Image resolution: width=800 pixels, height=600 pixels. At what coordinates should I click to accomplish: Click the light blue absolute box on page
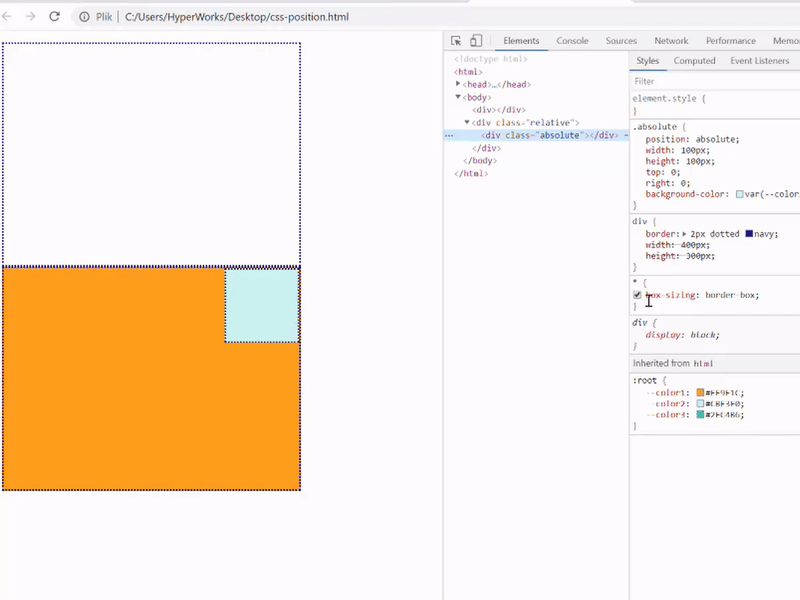(x=262, y=305)
